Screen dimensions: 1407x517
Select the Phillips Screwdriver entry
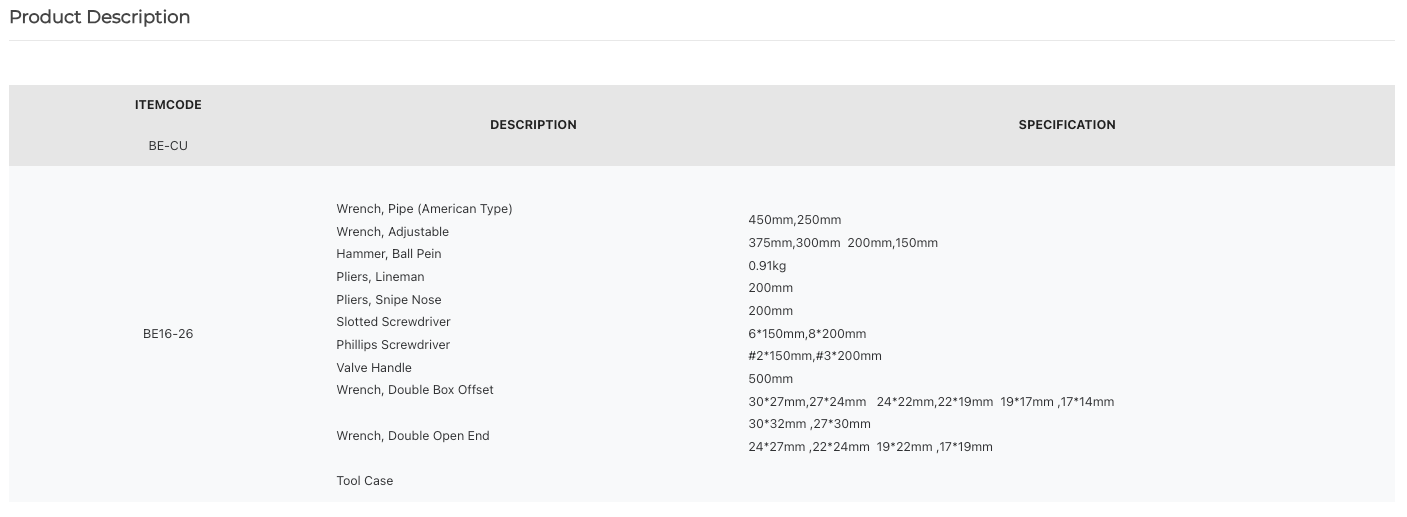click(393, 345)
